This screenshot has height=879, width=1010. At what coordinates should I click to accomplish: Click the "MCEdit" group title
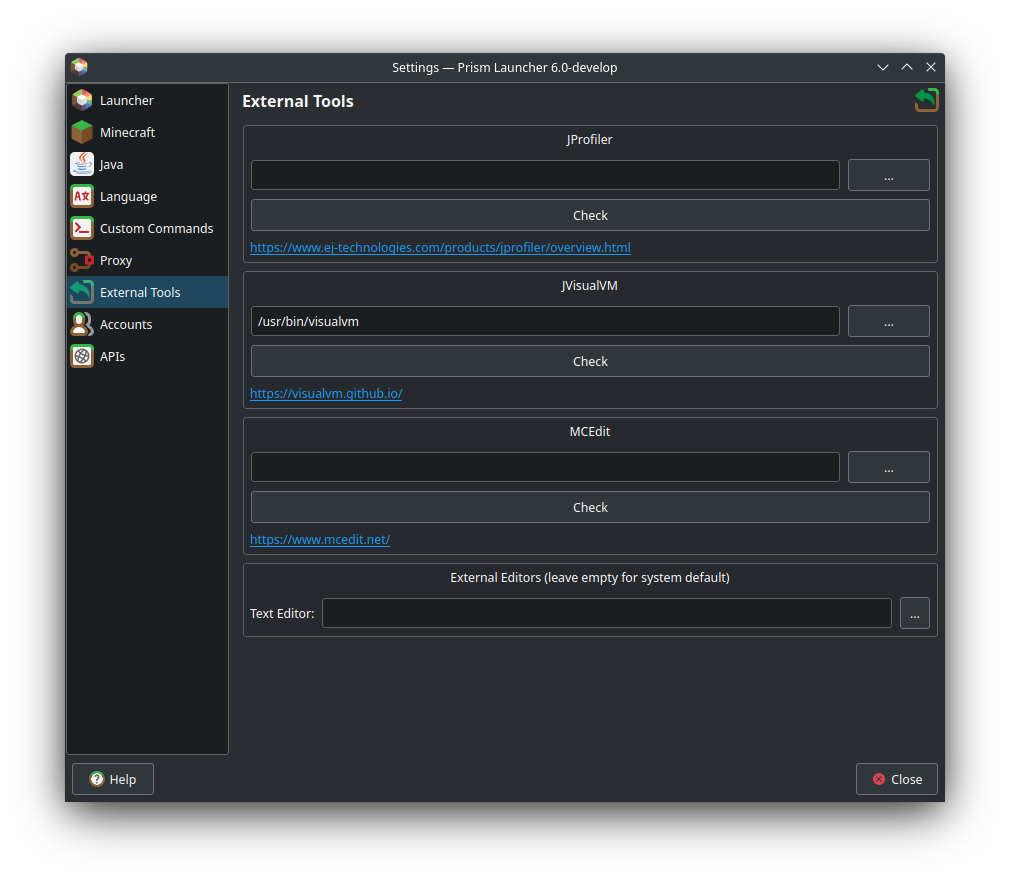click(589, 431)
